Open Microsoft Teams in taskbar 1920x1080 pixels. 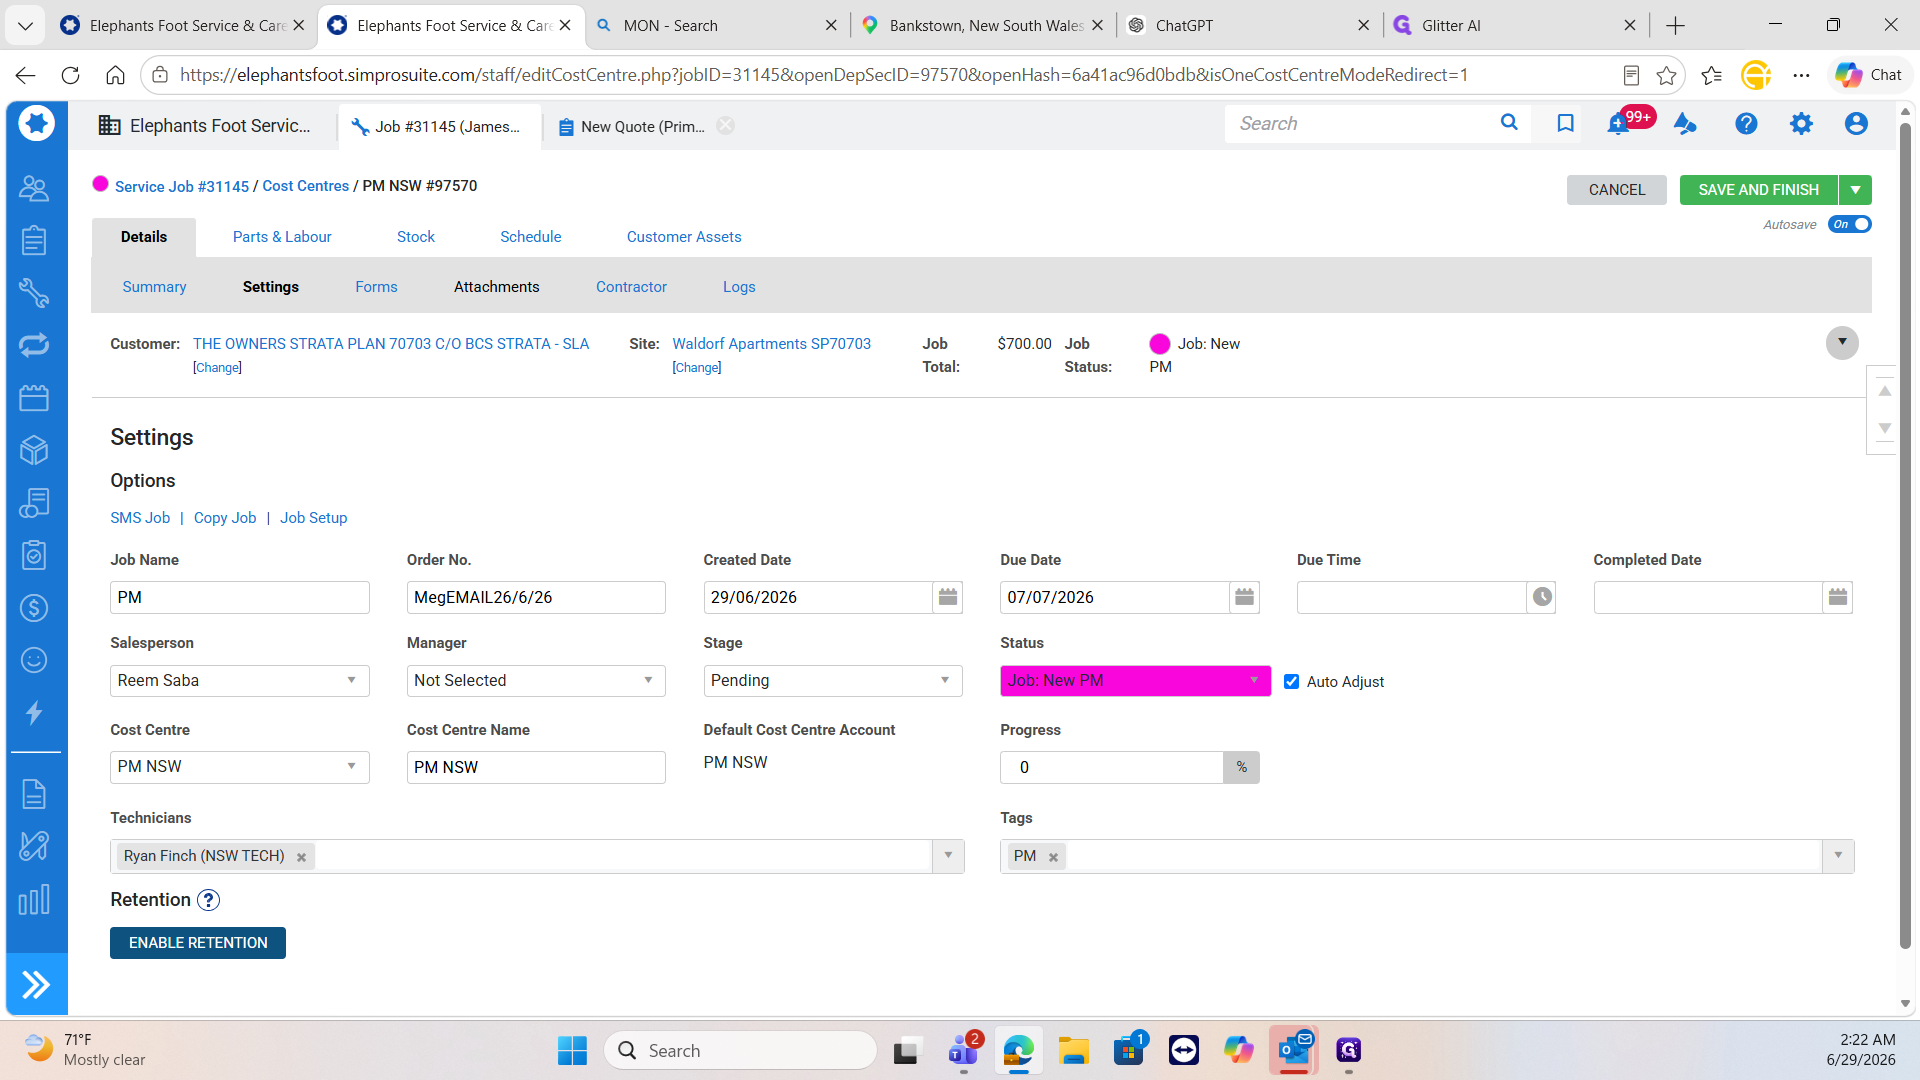click(x=963, y=1051)
